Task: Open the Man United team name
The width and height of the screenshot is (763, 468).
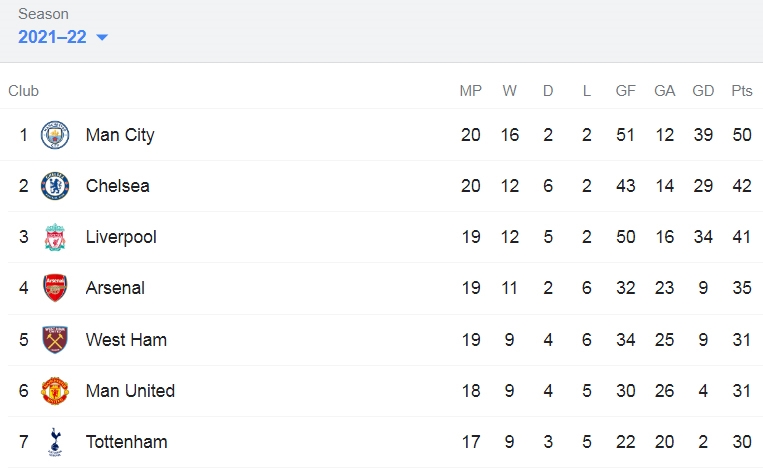Action: (x=130, y=391)
